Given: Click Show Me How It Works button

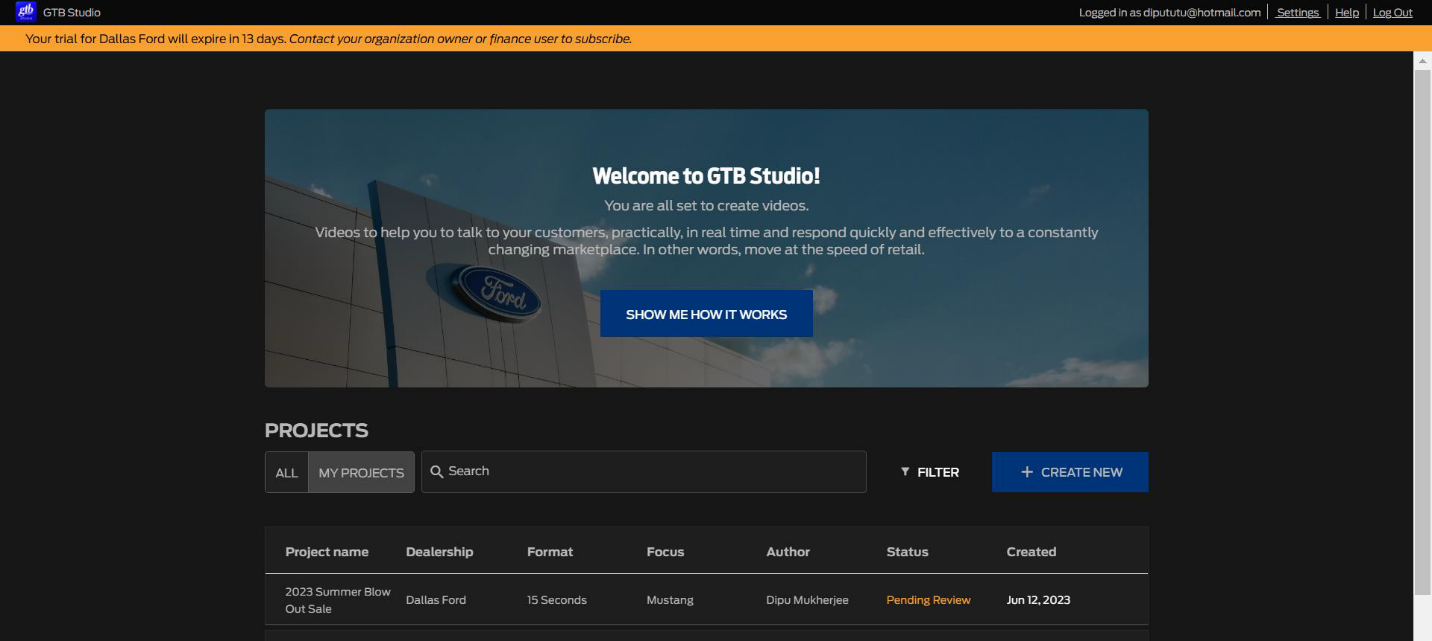Looking at the screenshot, I should (x=706, y=314).
